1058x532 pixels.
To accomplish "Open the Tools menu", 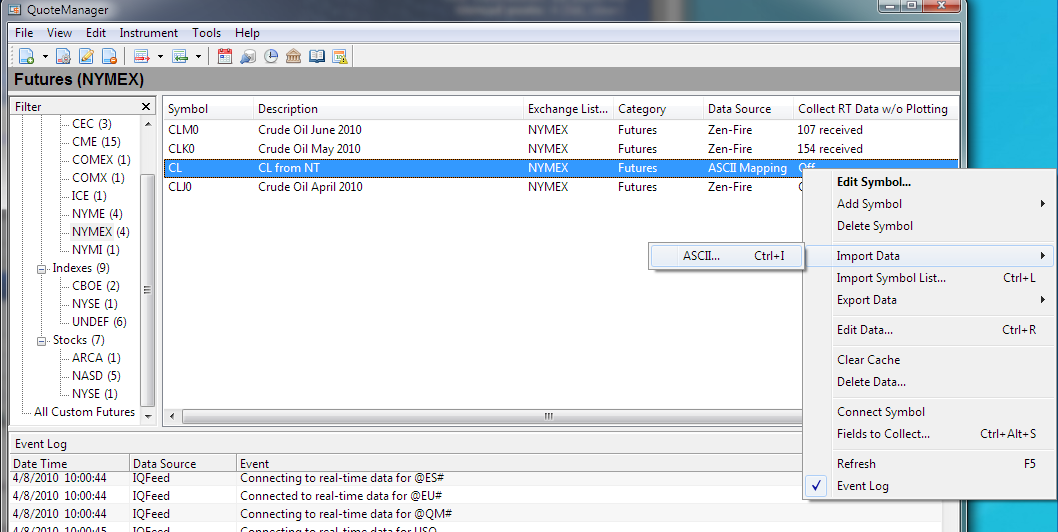I will coord(206,32).
